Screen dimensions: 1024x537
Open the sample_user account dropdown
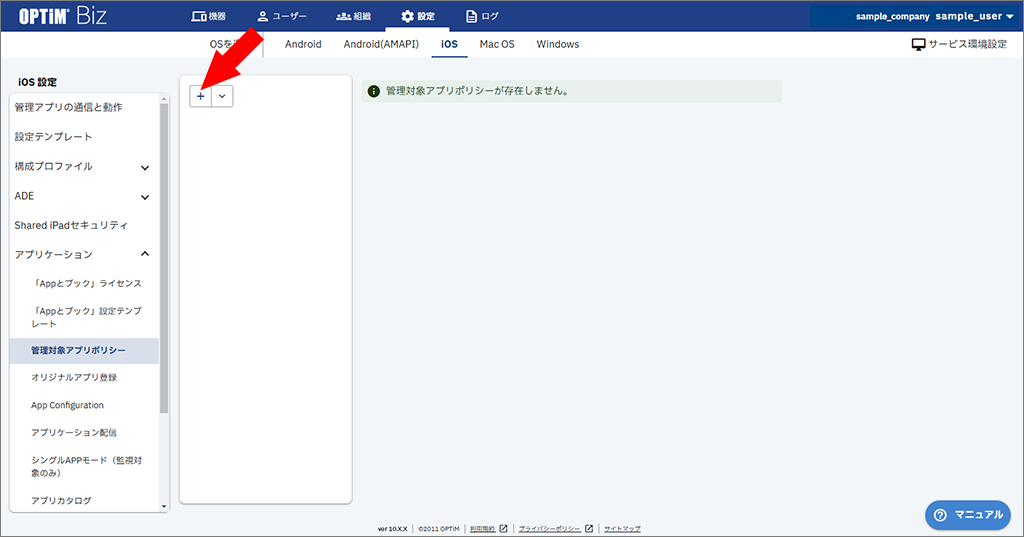click(x=974, y=16)
